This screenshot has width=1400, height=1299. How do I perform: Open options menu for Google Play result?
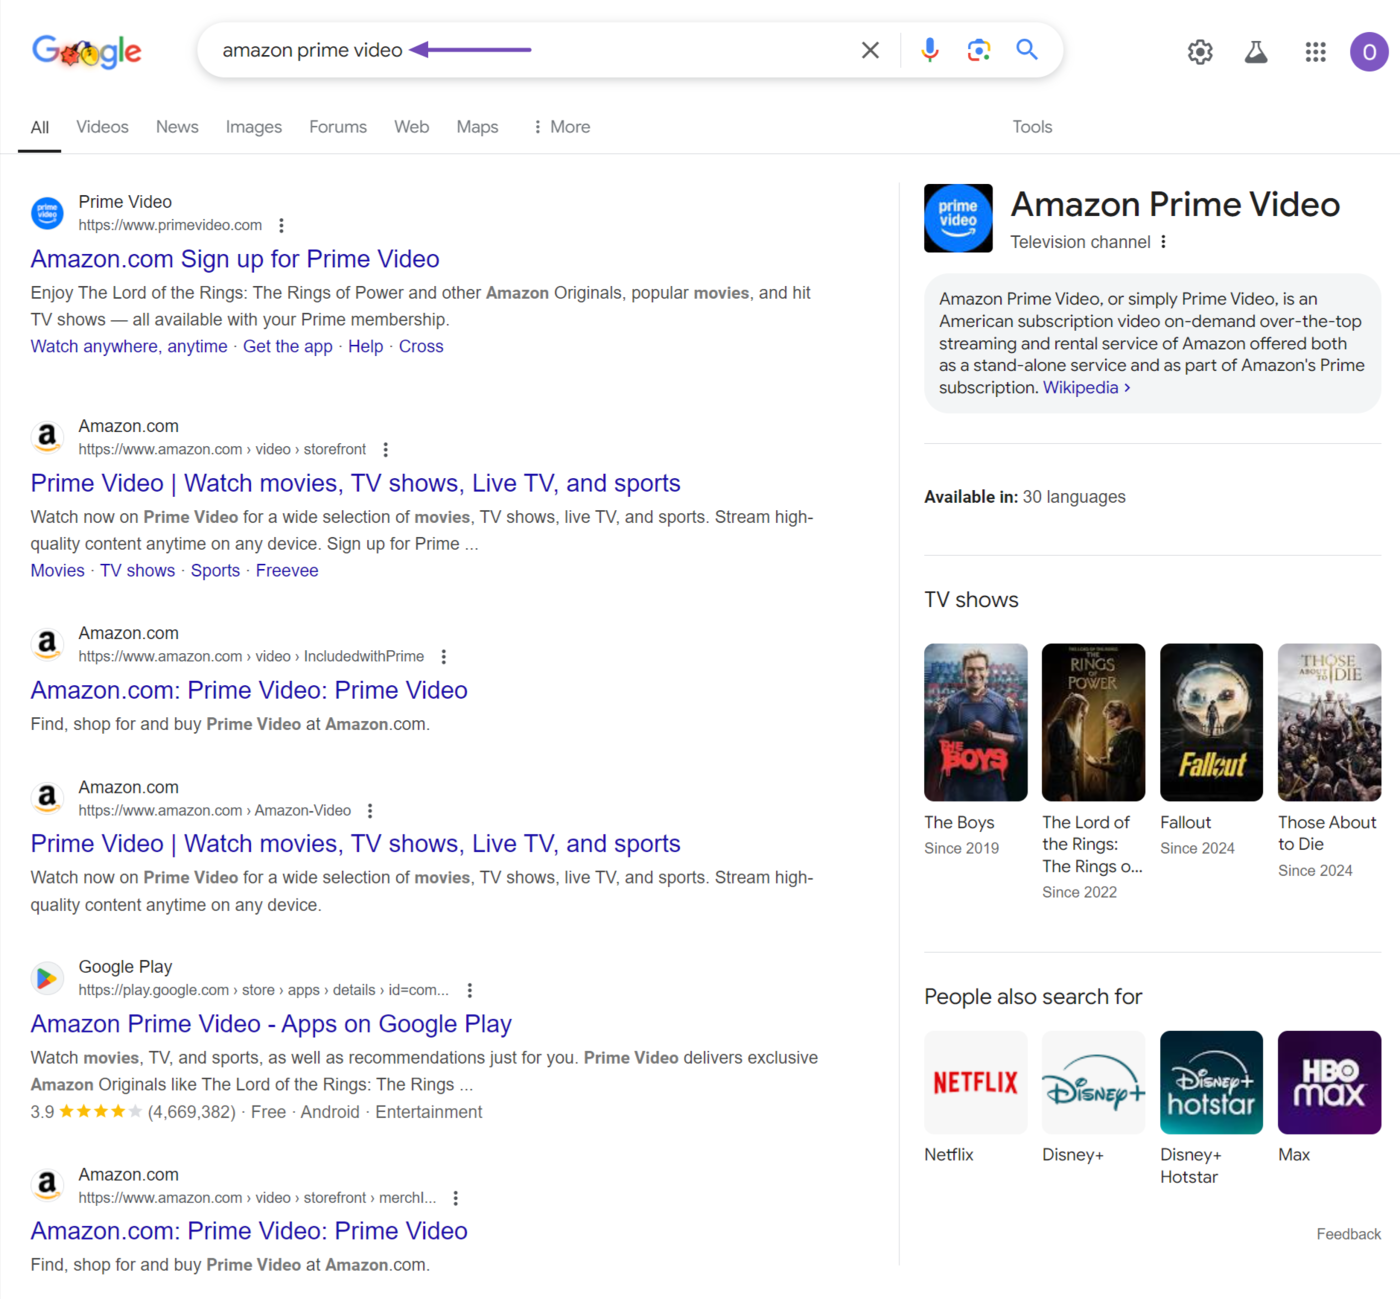coord(470,990)
